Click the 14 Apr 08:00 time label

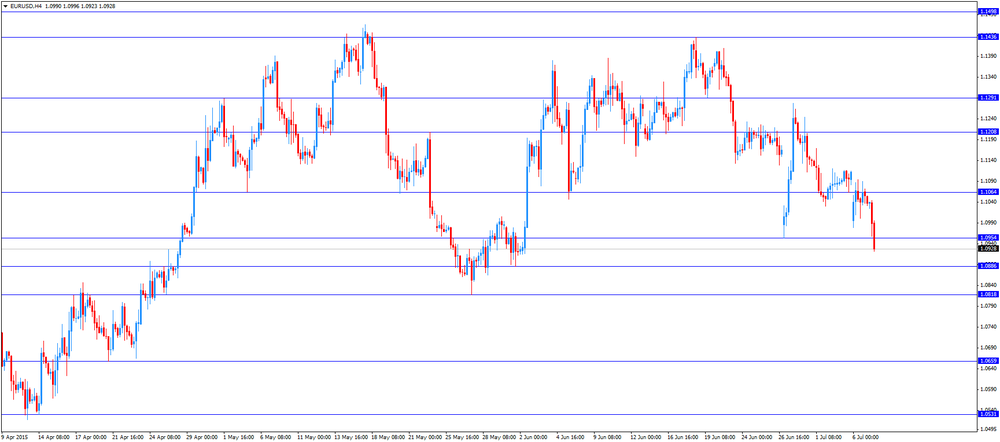coord(53,438)
